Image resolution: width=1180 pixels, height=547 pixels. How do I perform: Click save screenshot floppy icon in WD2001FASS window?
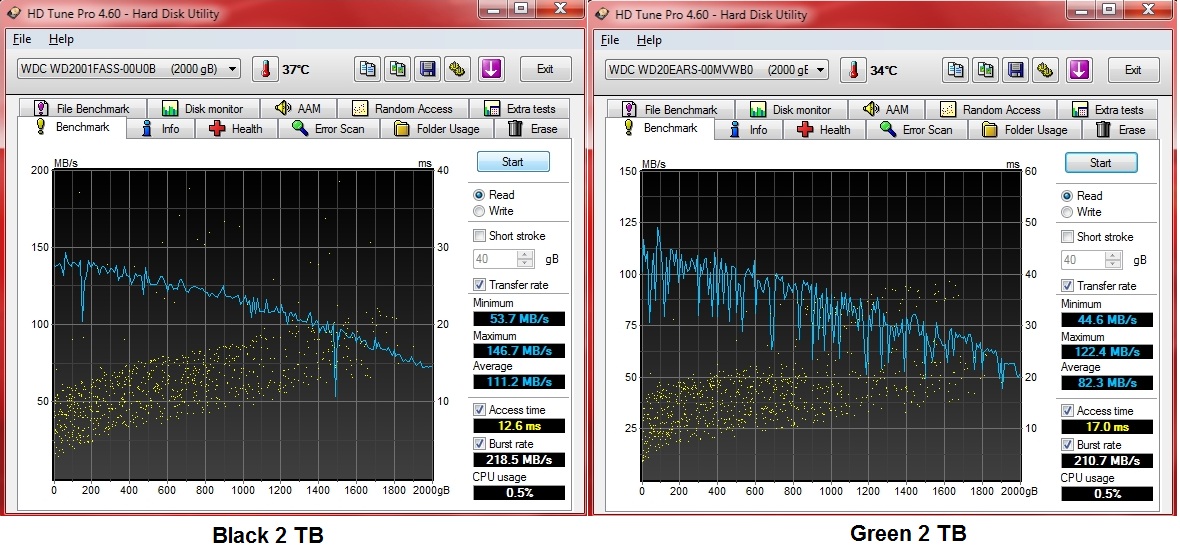coord(428,69)
